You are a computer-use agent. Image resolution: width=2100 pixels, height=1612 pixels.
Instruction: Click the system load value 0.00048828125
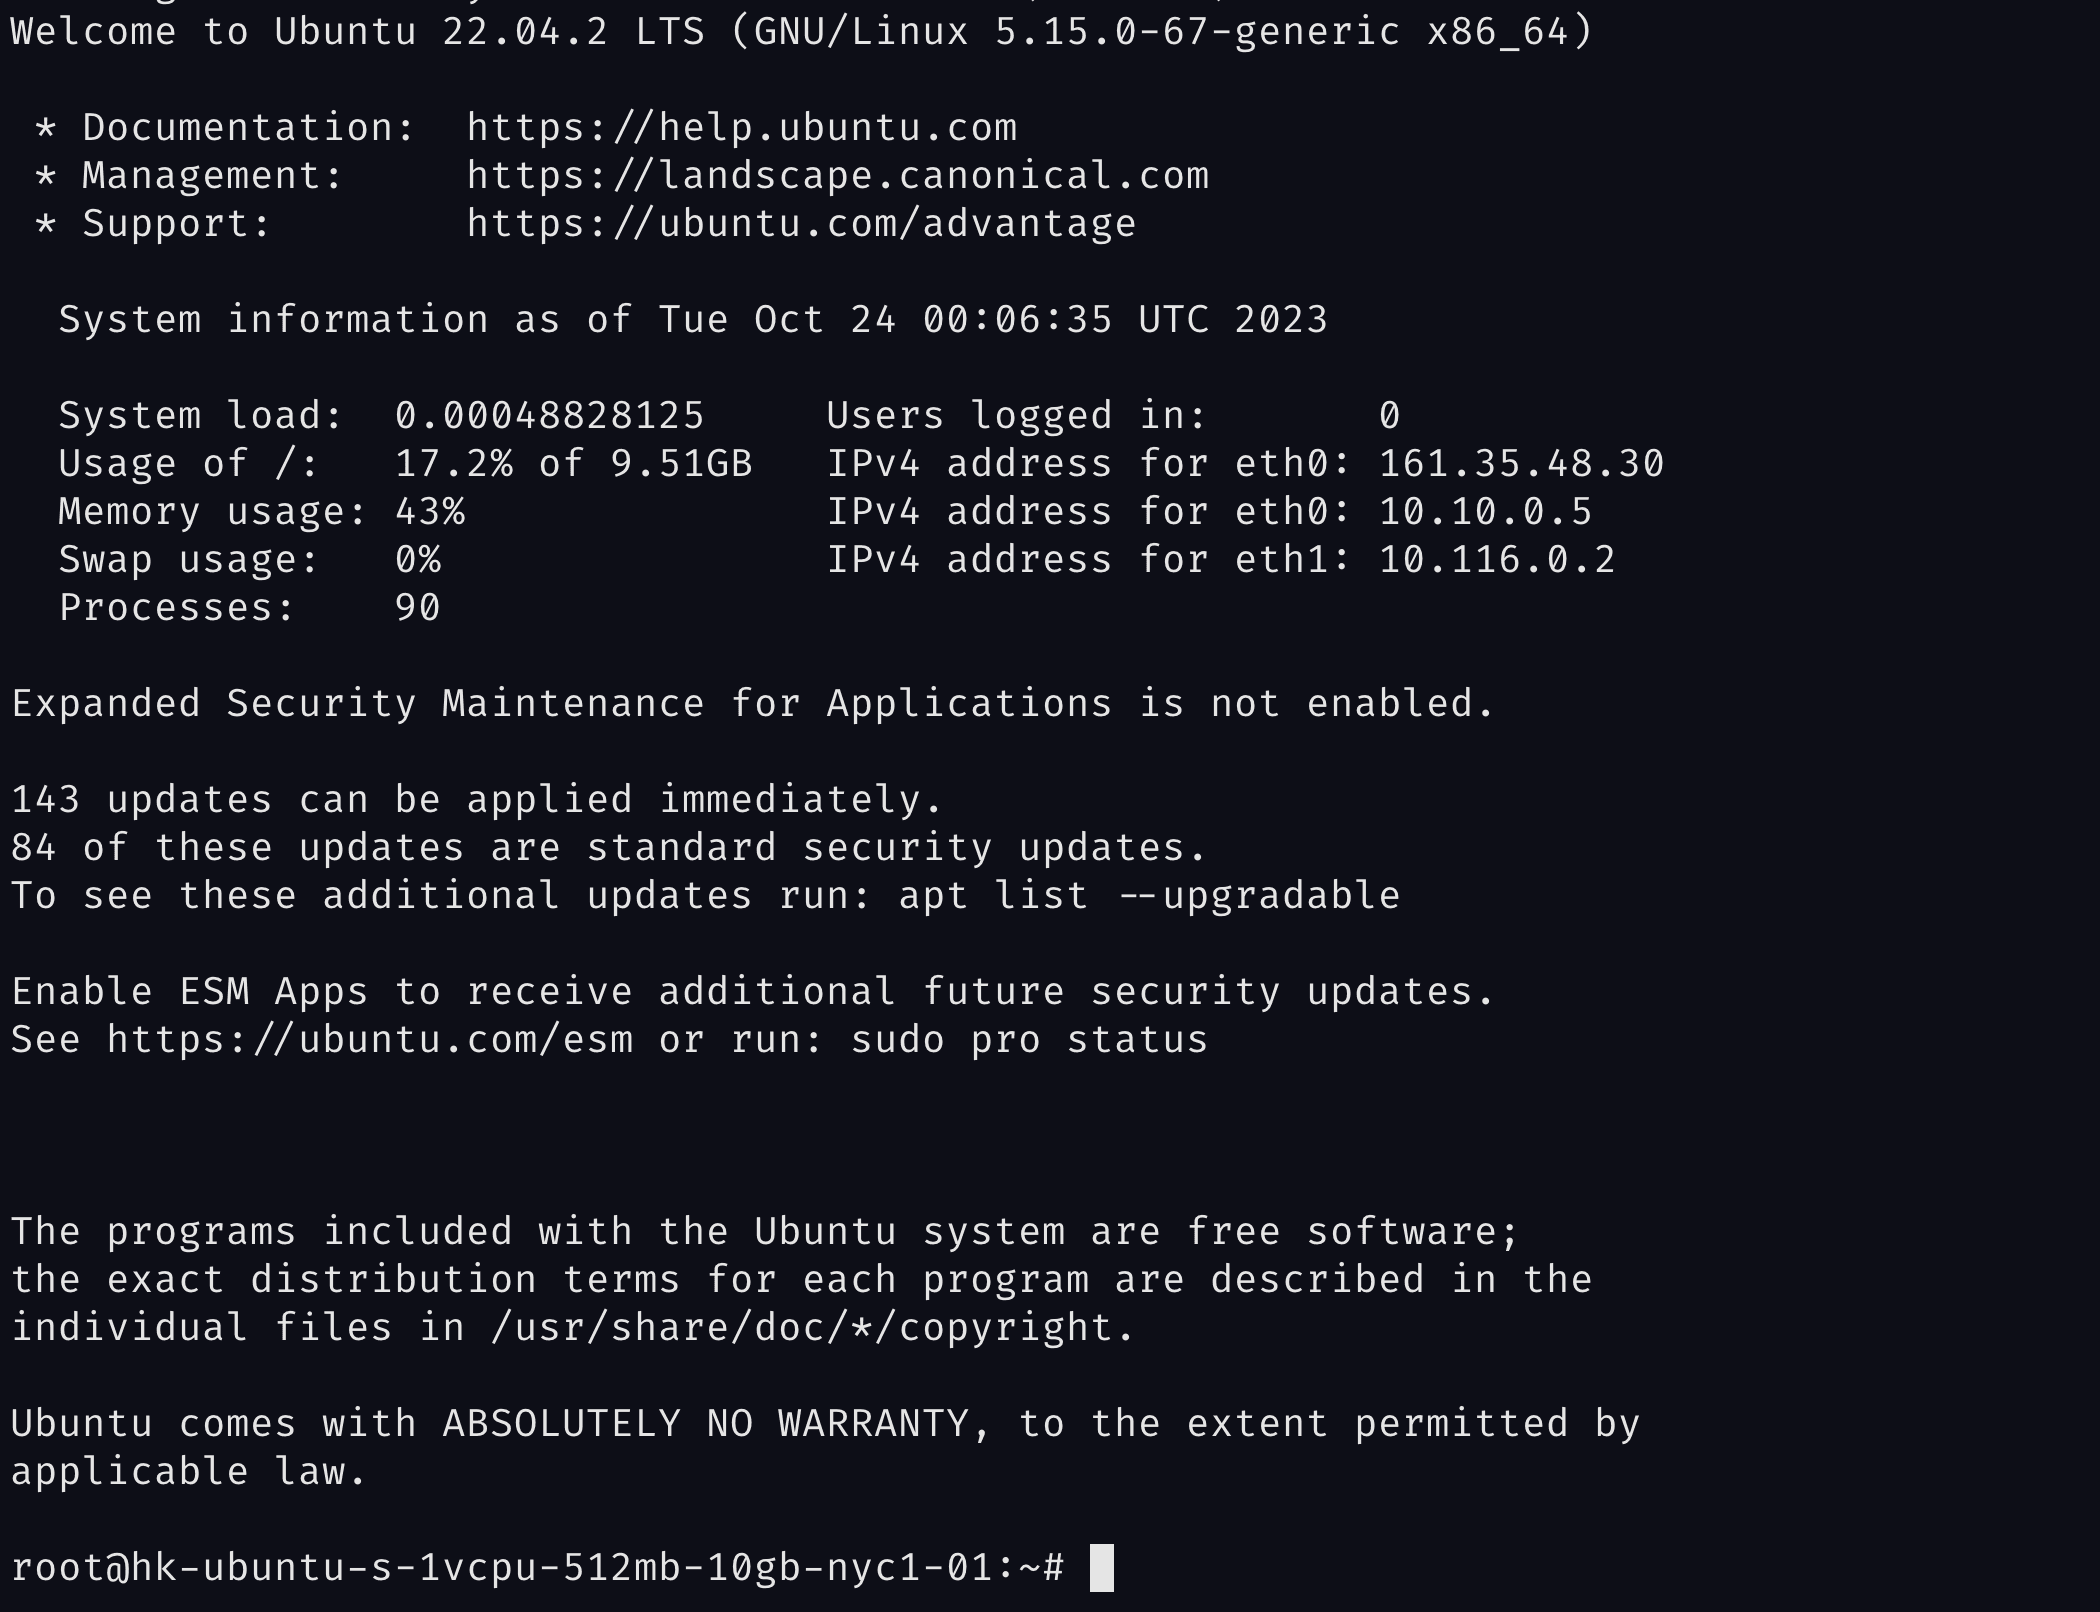pos(549,416)
